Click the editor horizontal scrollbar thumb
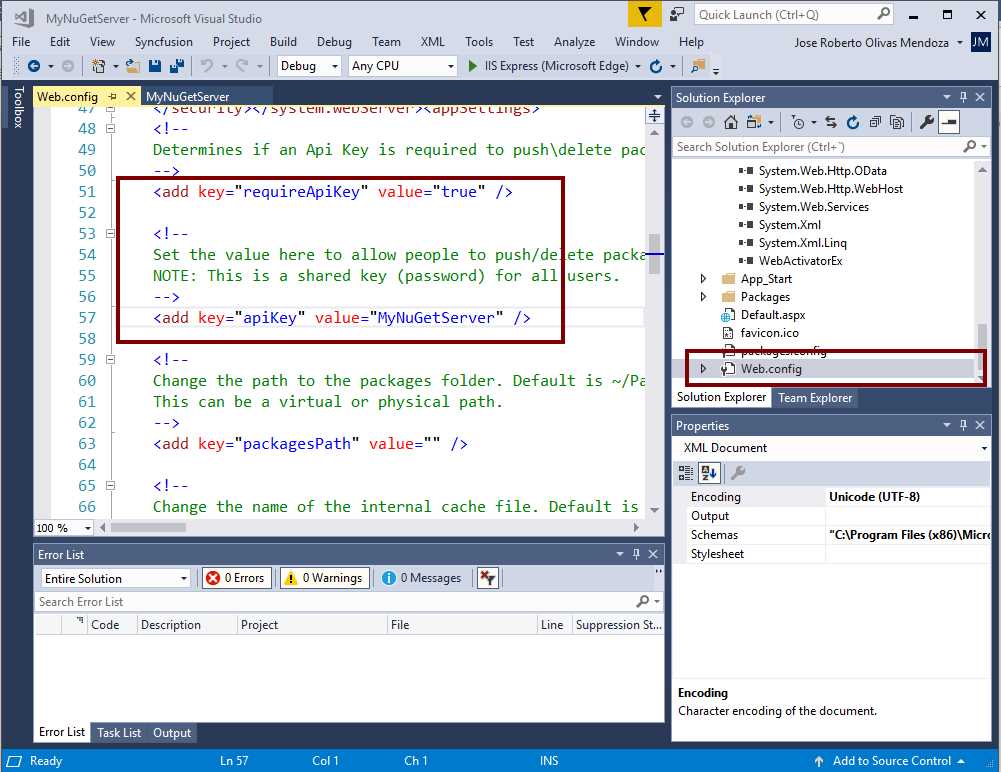 [148, 527]
